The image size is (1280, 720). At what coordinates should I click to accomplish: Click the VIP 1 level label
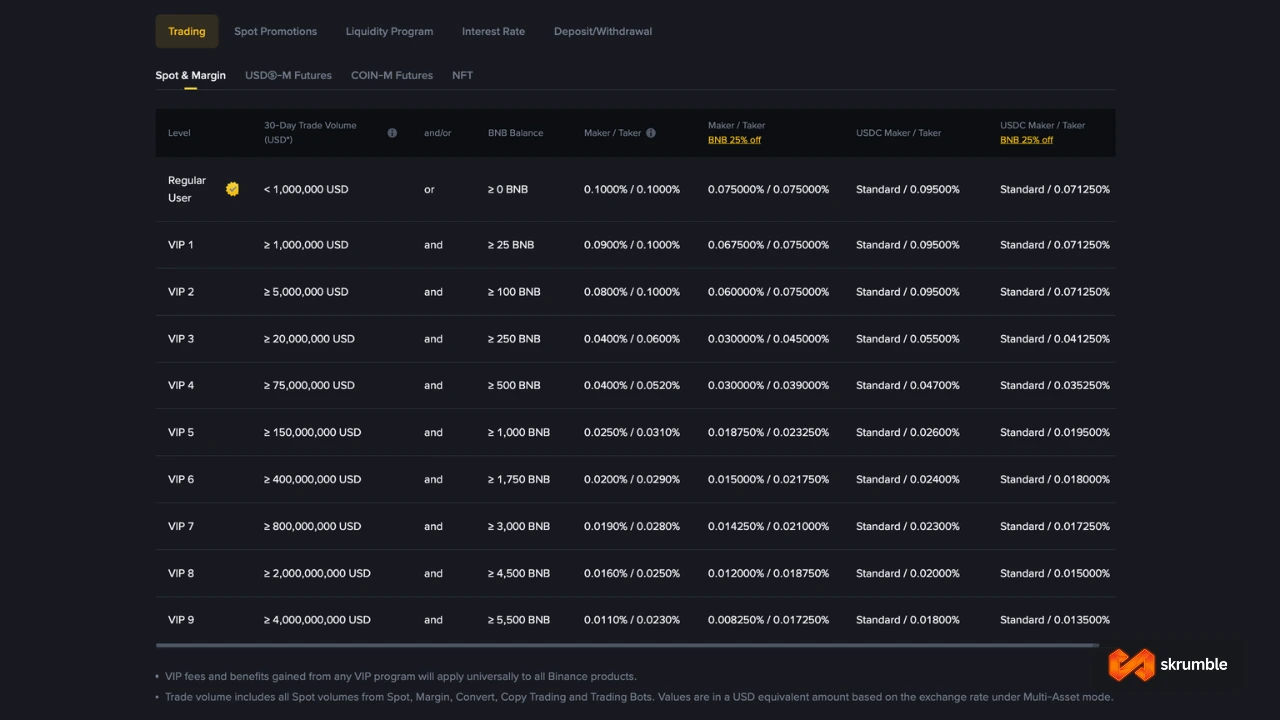[x=181, y=245]
